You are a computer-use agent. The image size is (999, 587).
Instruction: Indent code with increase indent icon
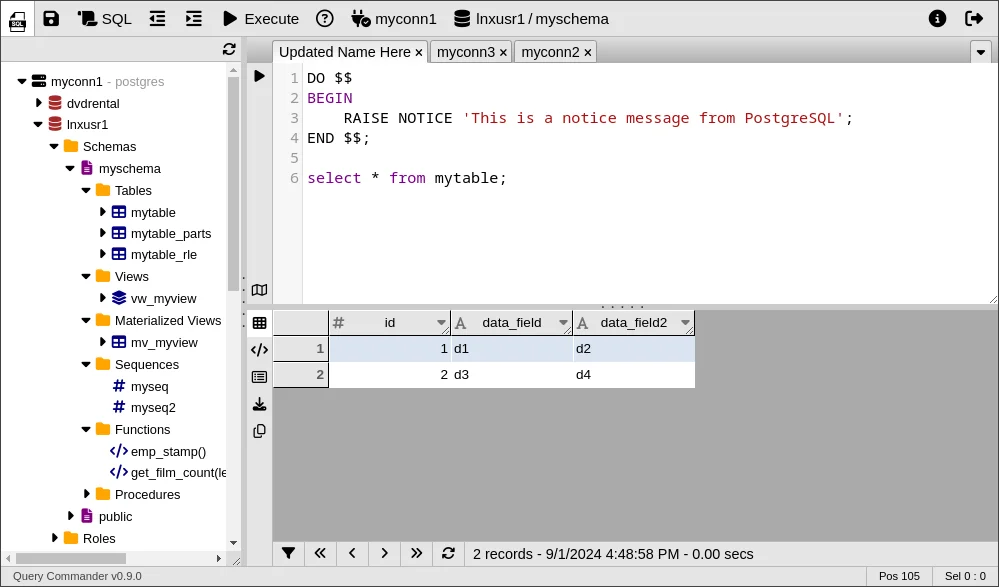[194, 18]
